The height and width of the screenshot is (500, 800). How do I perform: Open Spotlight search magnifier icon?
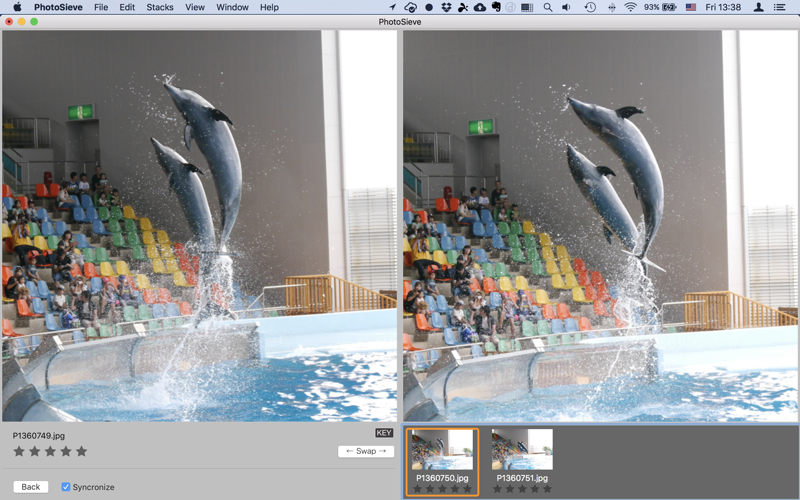coord(547,7)
